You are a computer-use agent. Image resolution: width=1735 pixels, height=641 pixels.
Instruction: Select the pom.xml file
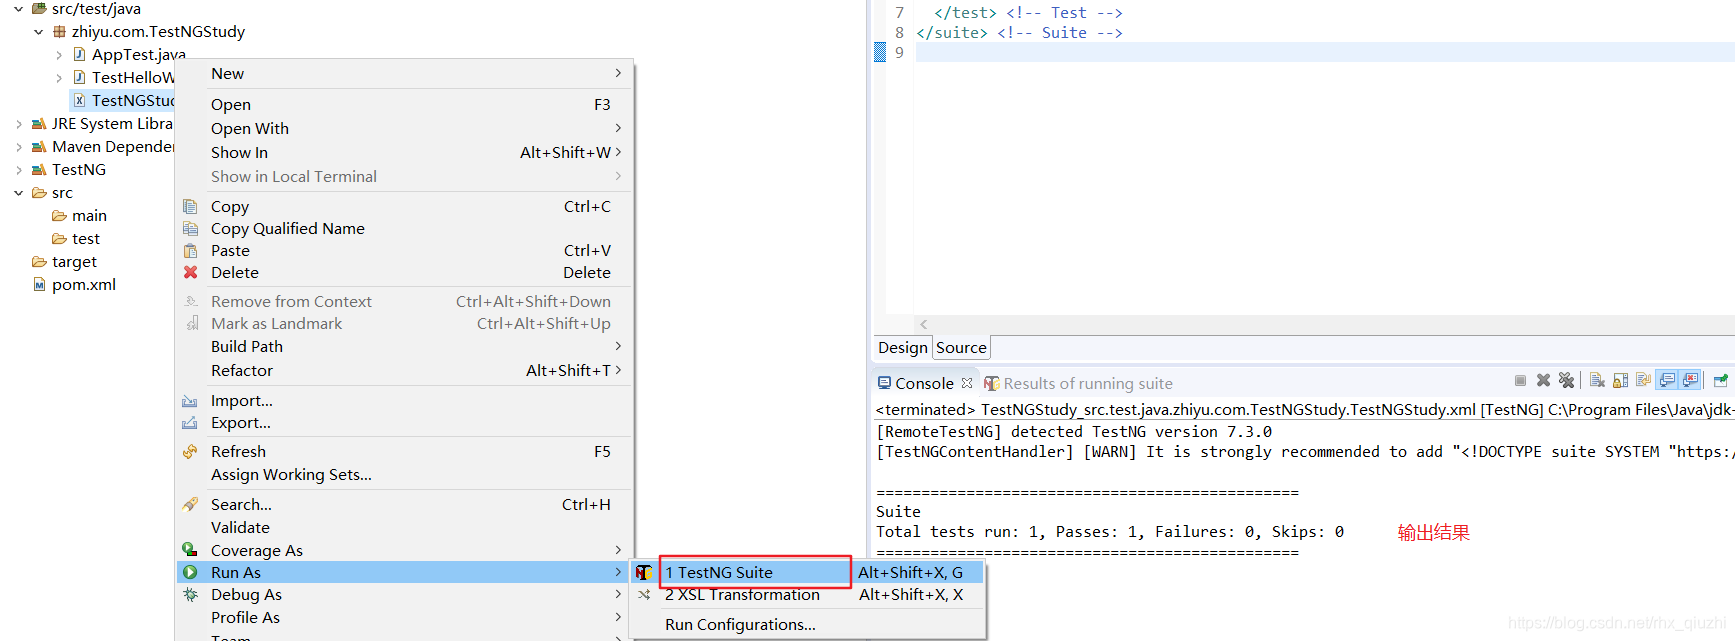coord(74,285)
